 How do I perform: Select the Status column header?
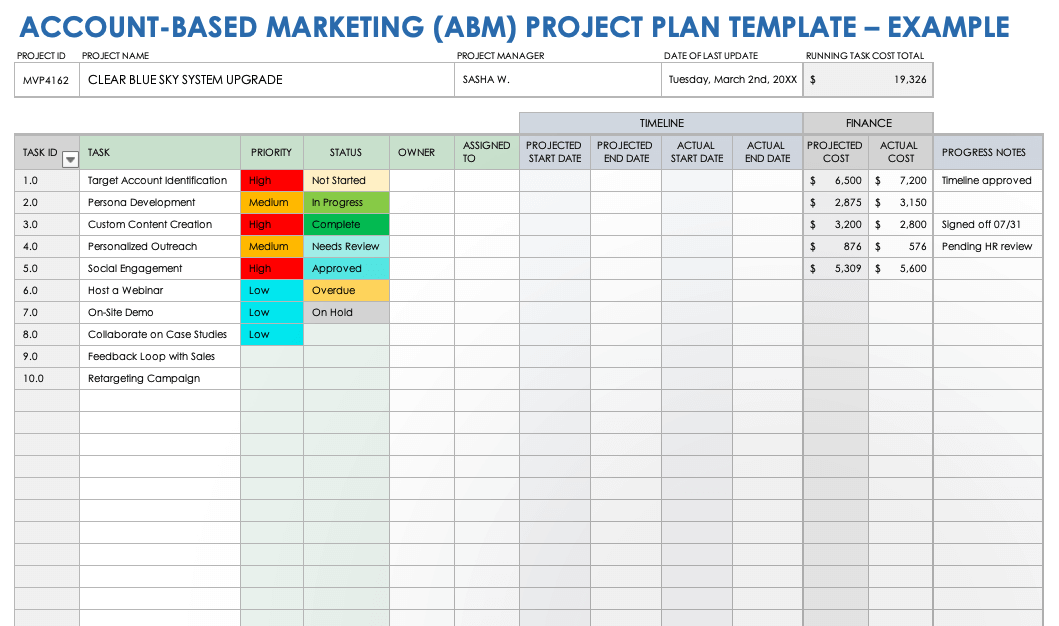click(x=346, y=153)
